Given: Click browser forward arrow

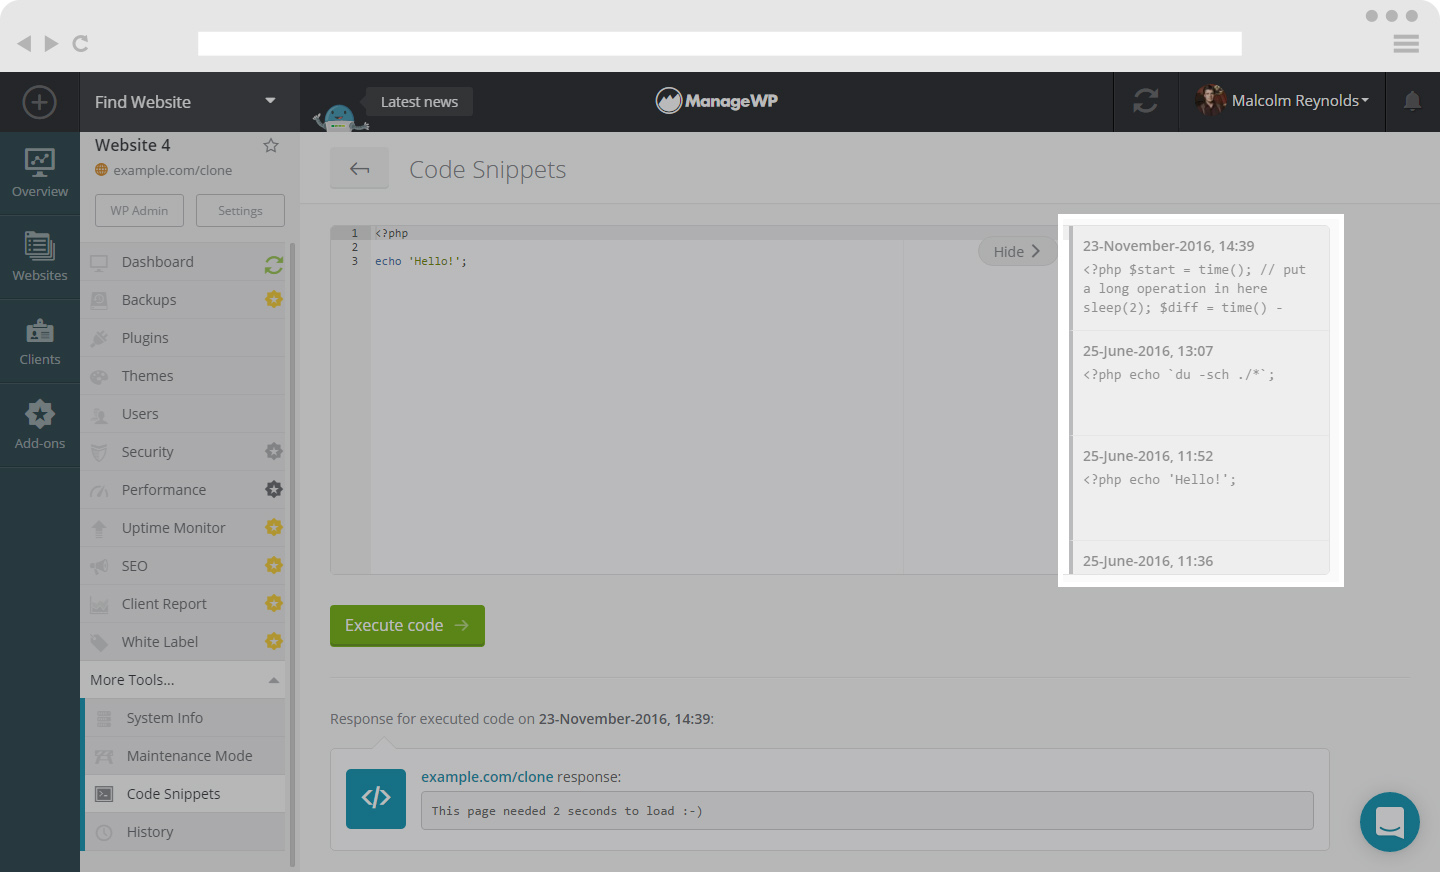Looking at the screenshot, I should tap(52, 43).
